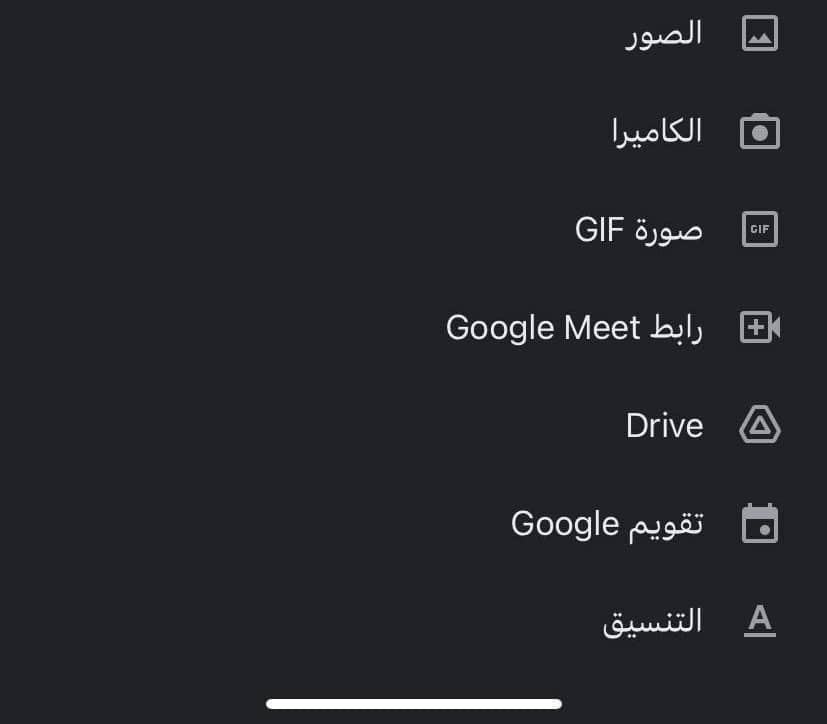Tap the home indicator bar

click(x=414, y=704)
